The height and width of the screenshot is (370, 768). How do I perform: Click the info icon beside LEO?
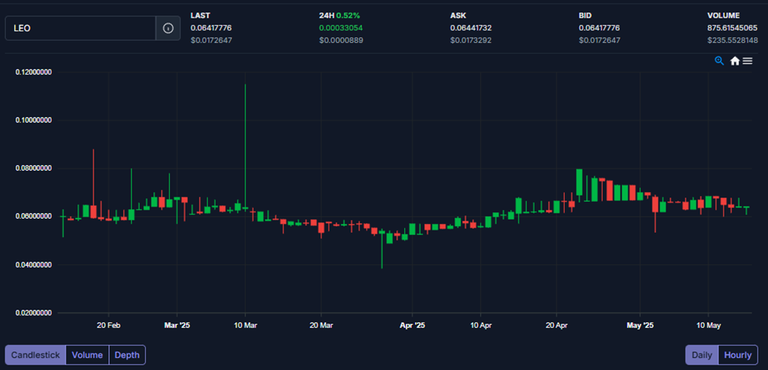(168, 28)
